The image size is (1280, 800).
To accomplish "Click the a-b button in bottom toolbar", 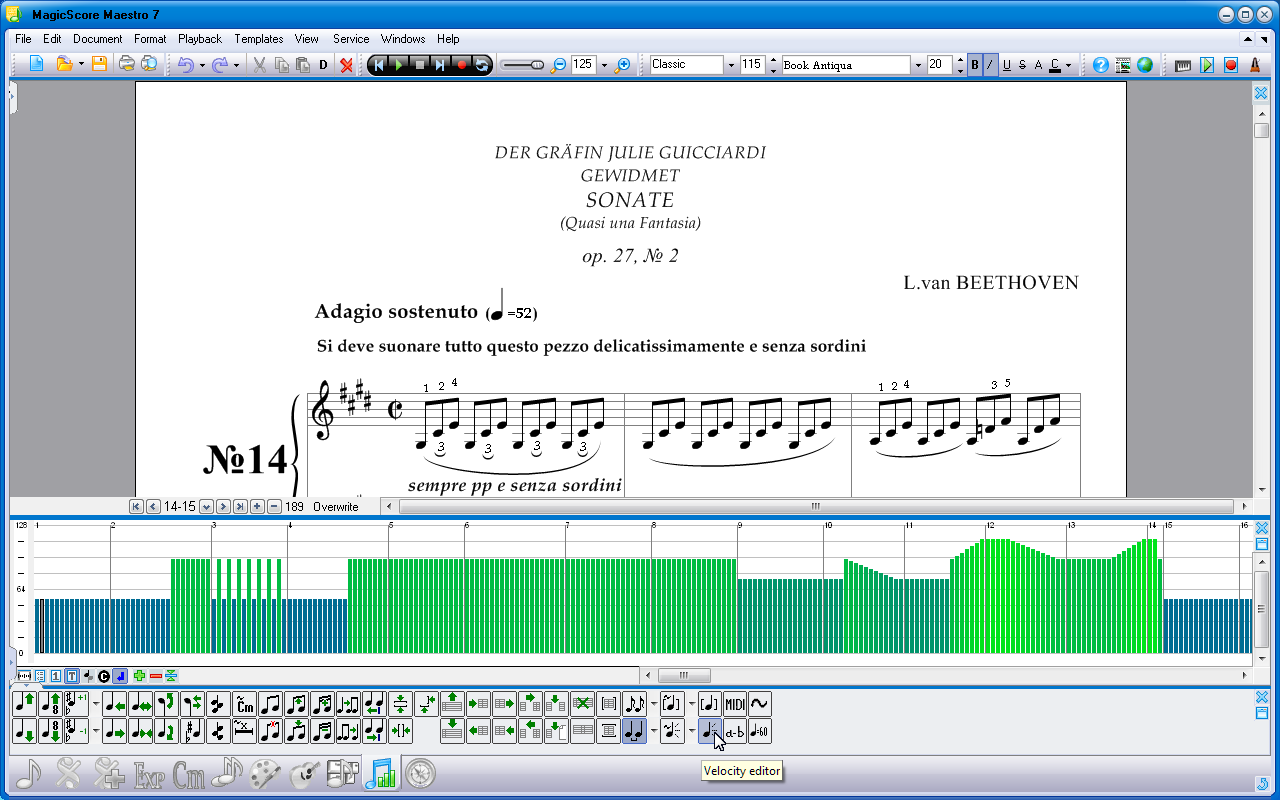I will pos(735,731).
